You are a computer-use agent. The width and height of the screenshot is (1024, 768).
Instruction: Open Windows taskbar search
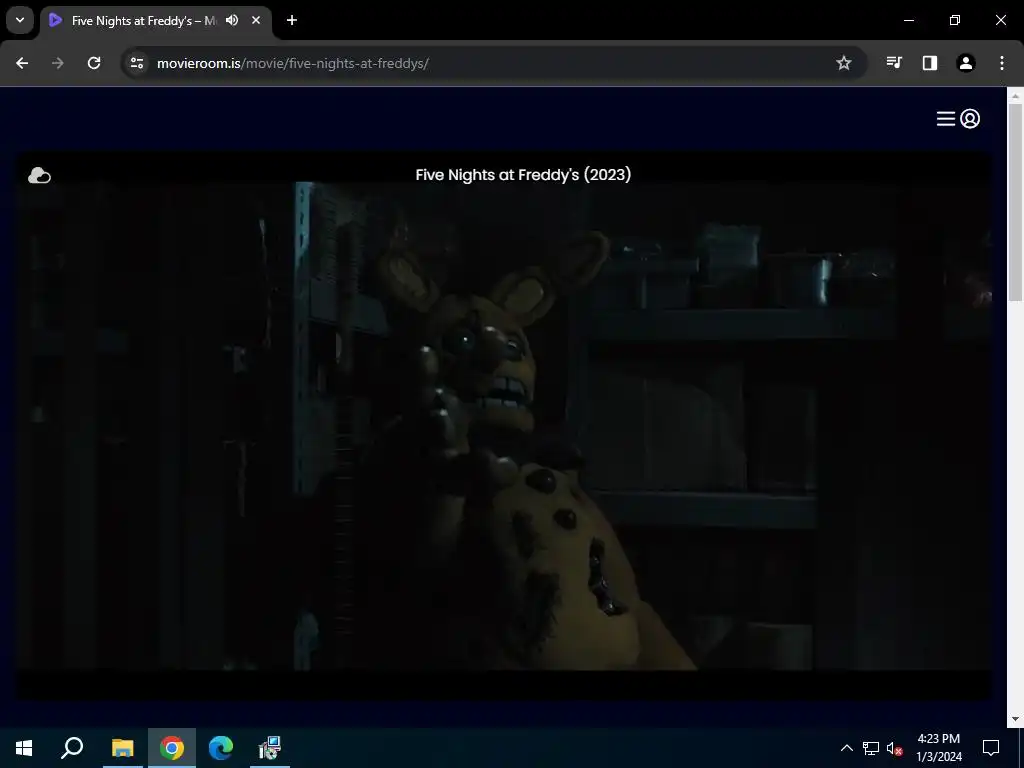point(72,748)
